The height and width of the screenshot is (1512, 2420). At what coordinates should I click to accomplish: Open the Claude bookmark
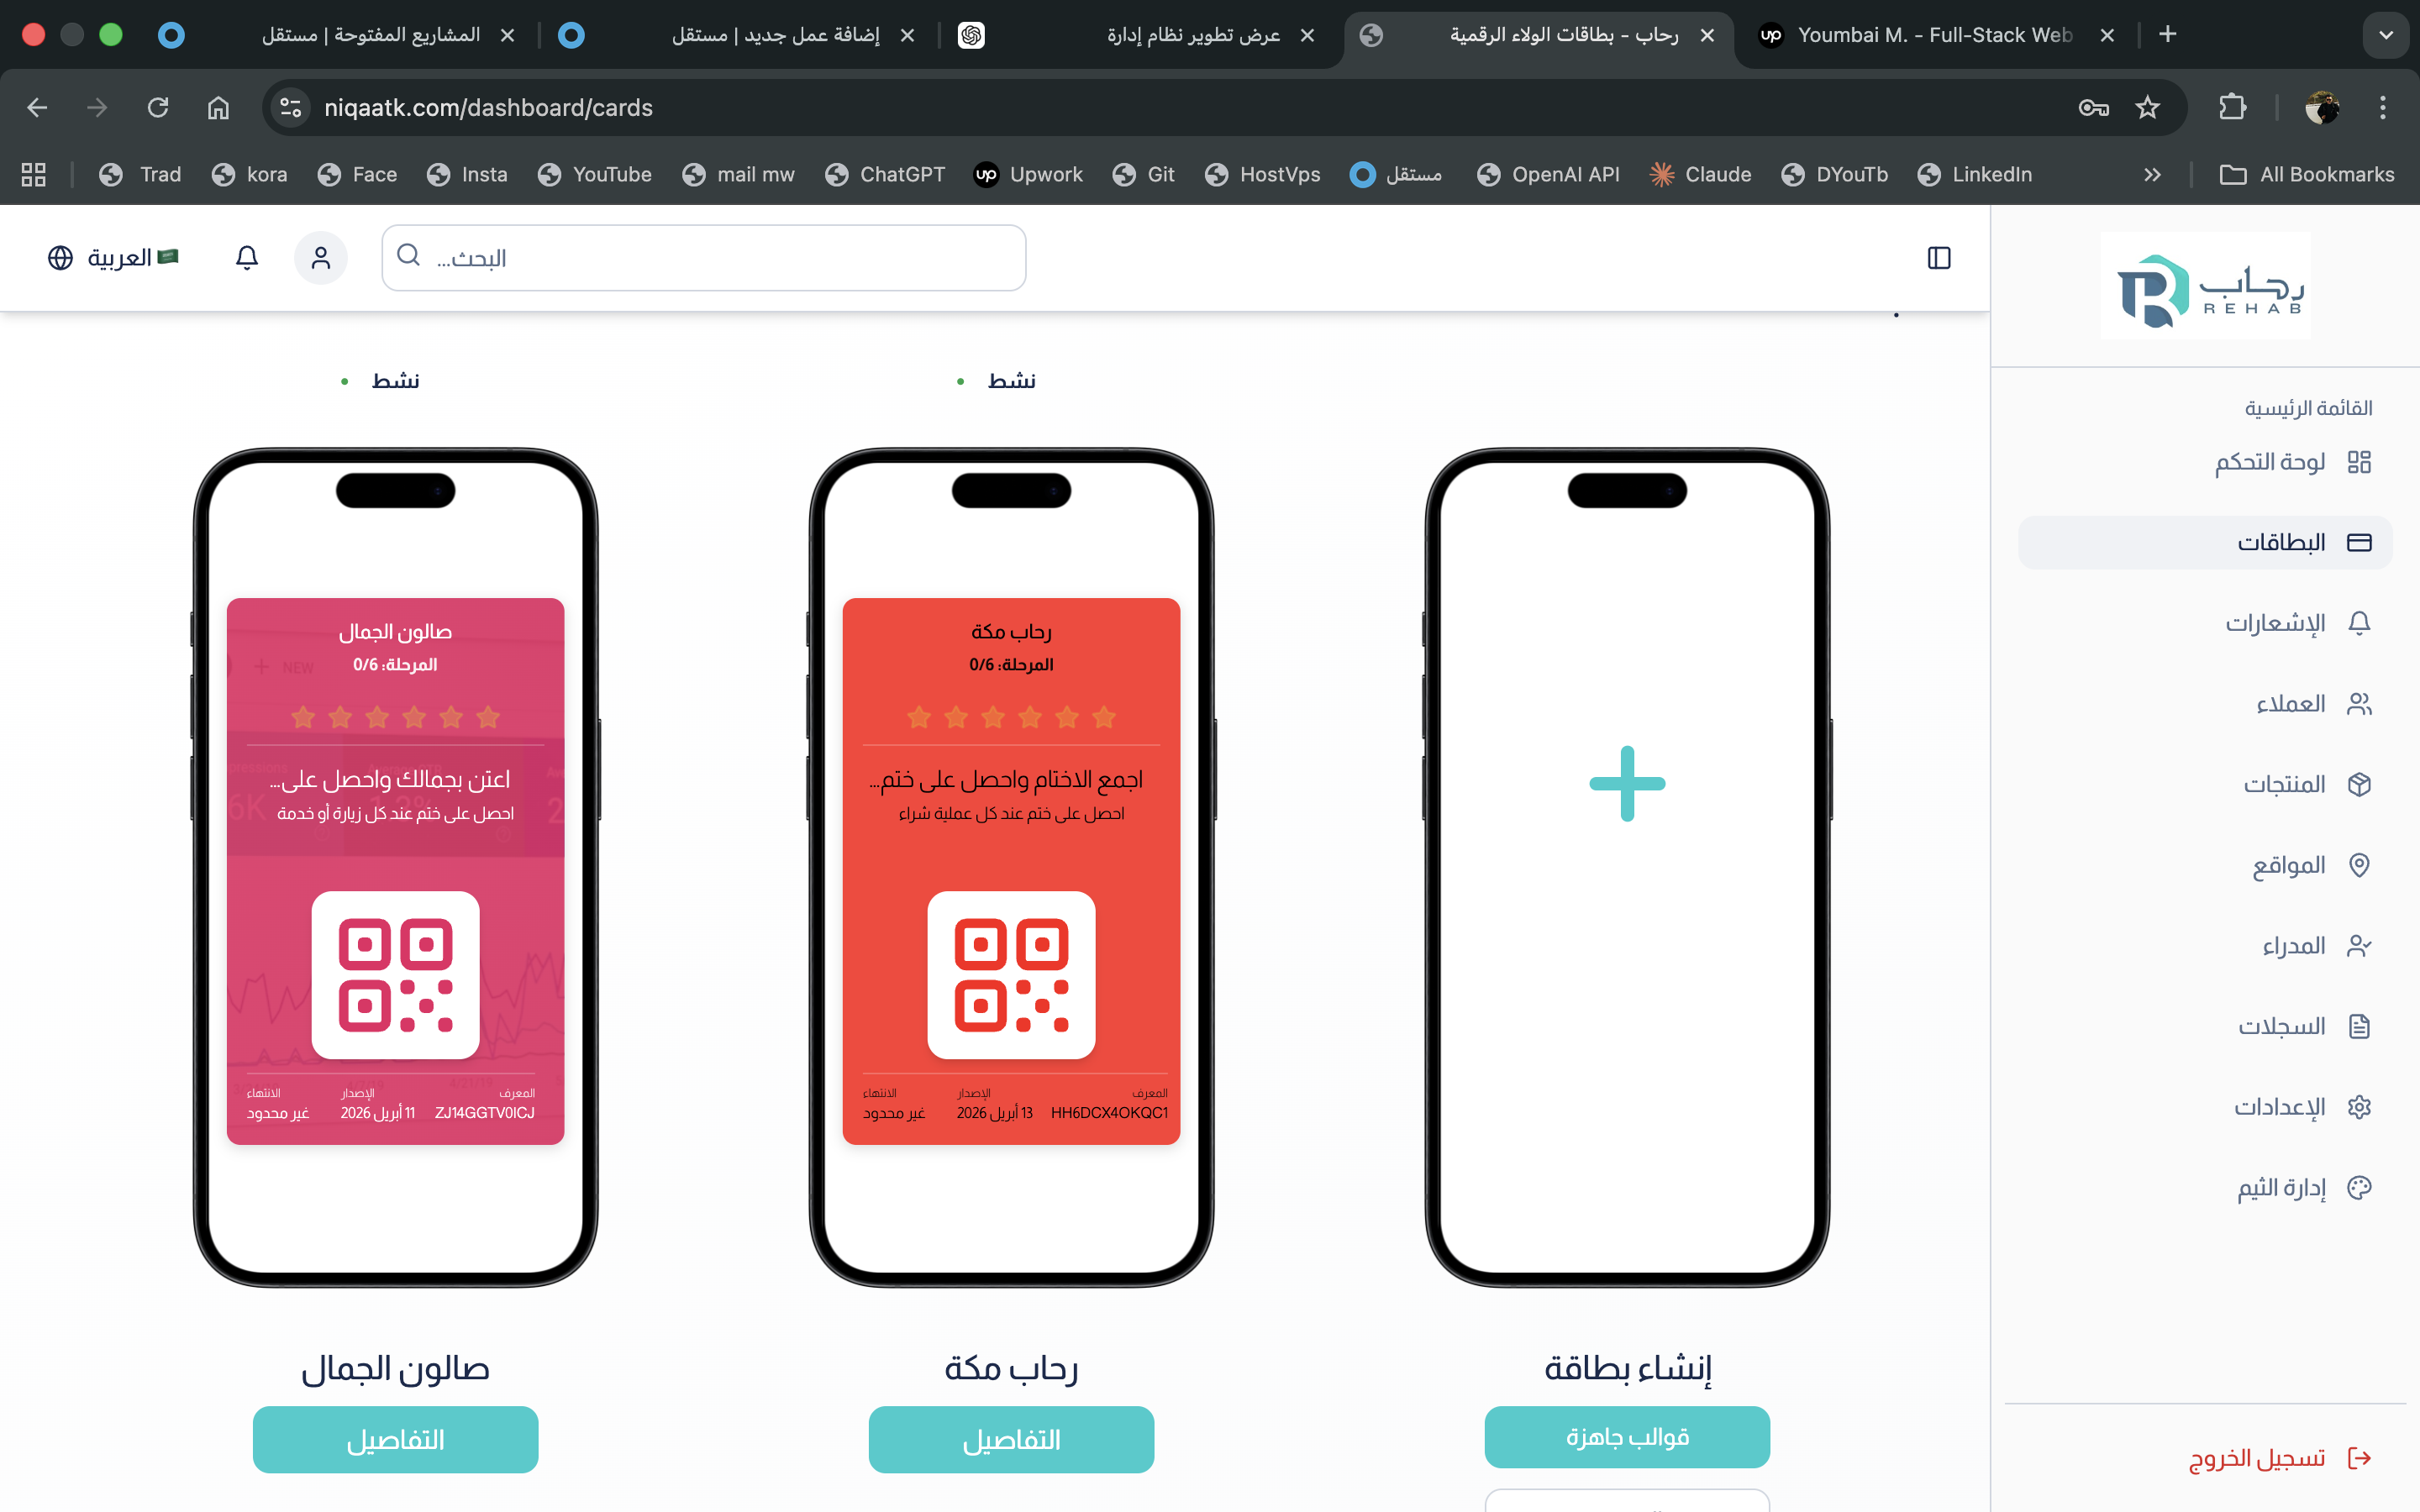tap(1700, 175)
